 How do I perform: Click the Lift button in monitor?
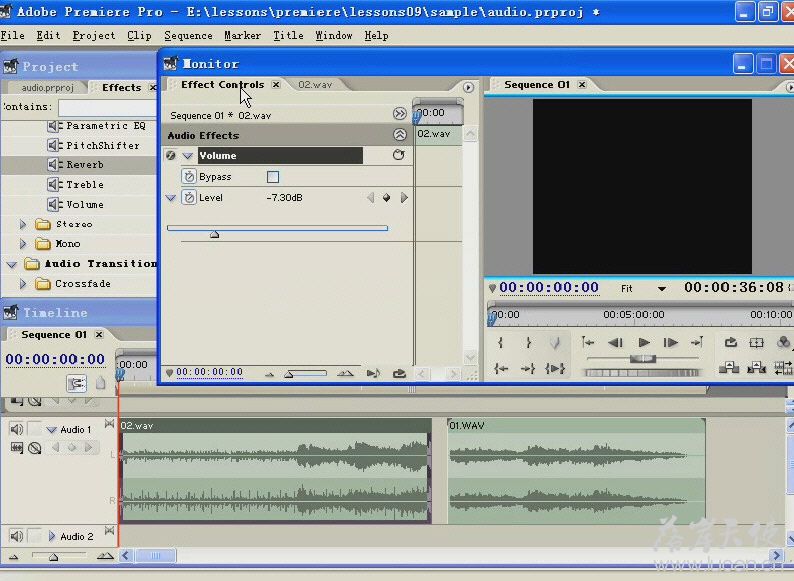[729, 368]
